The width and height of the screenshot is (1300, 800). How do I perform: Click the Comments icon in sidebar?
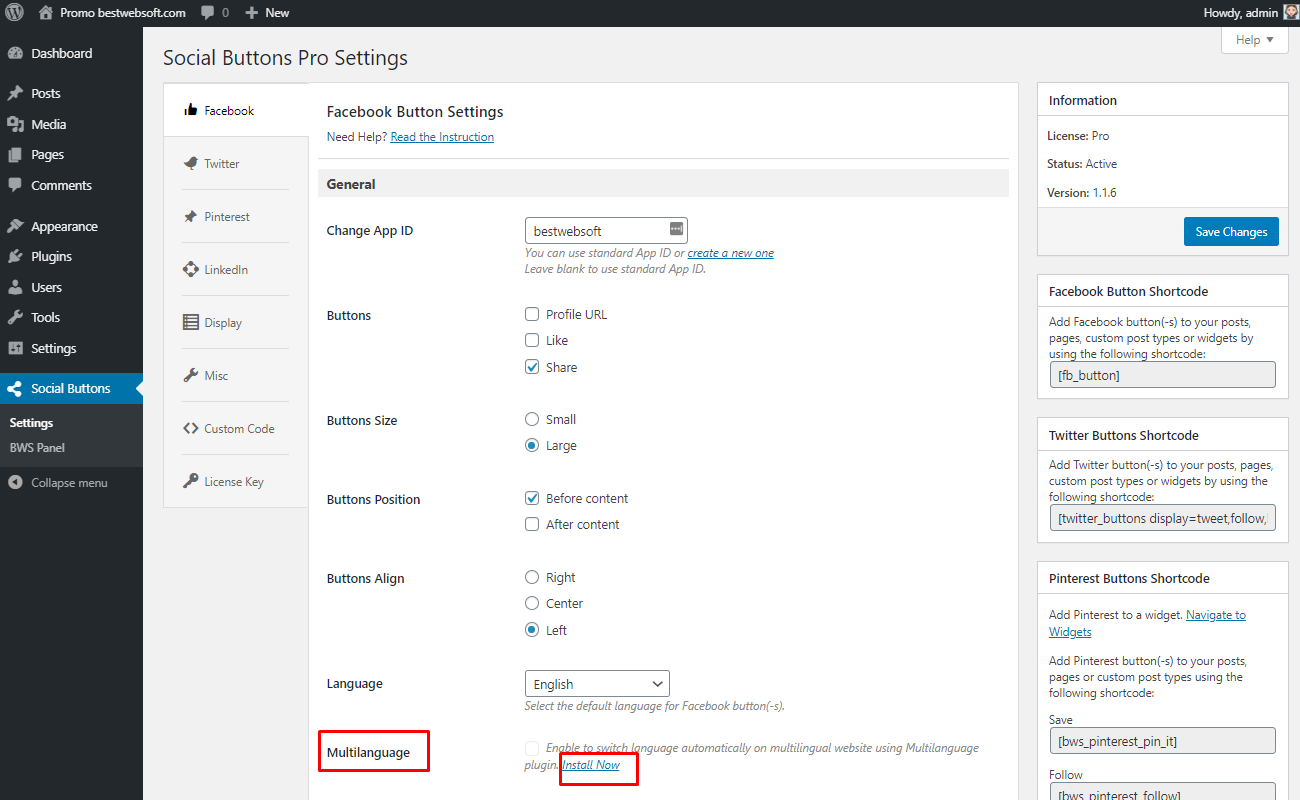15,186
